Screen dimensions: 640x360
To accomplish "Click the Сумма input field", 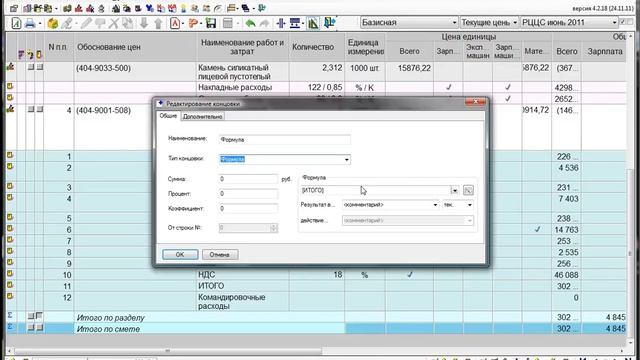I will point(248,179).
